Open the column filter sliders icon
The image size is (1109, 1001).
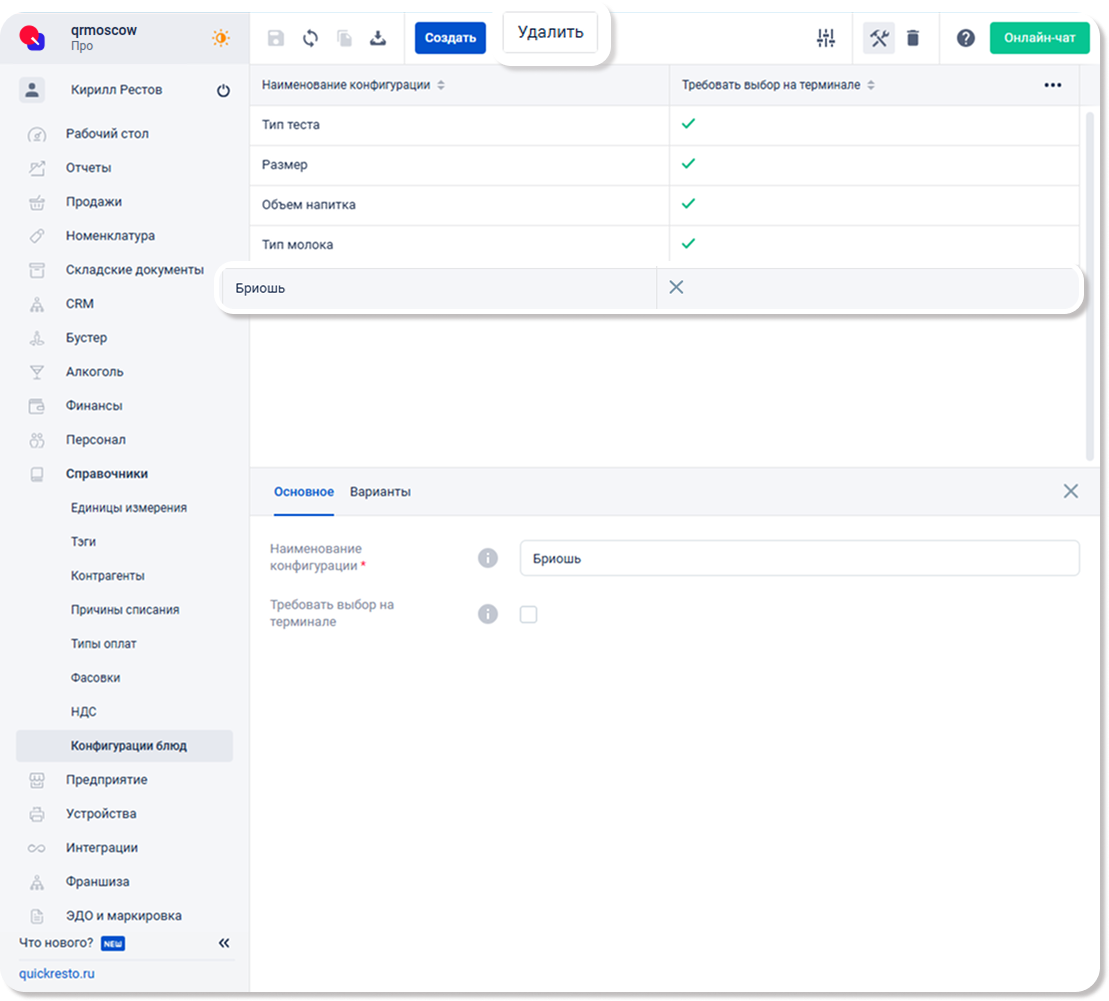826,37
